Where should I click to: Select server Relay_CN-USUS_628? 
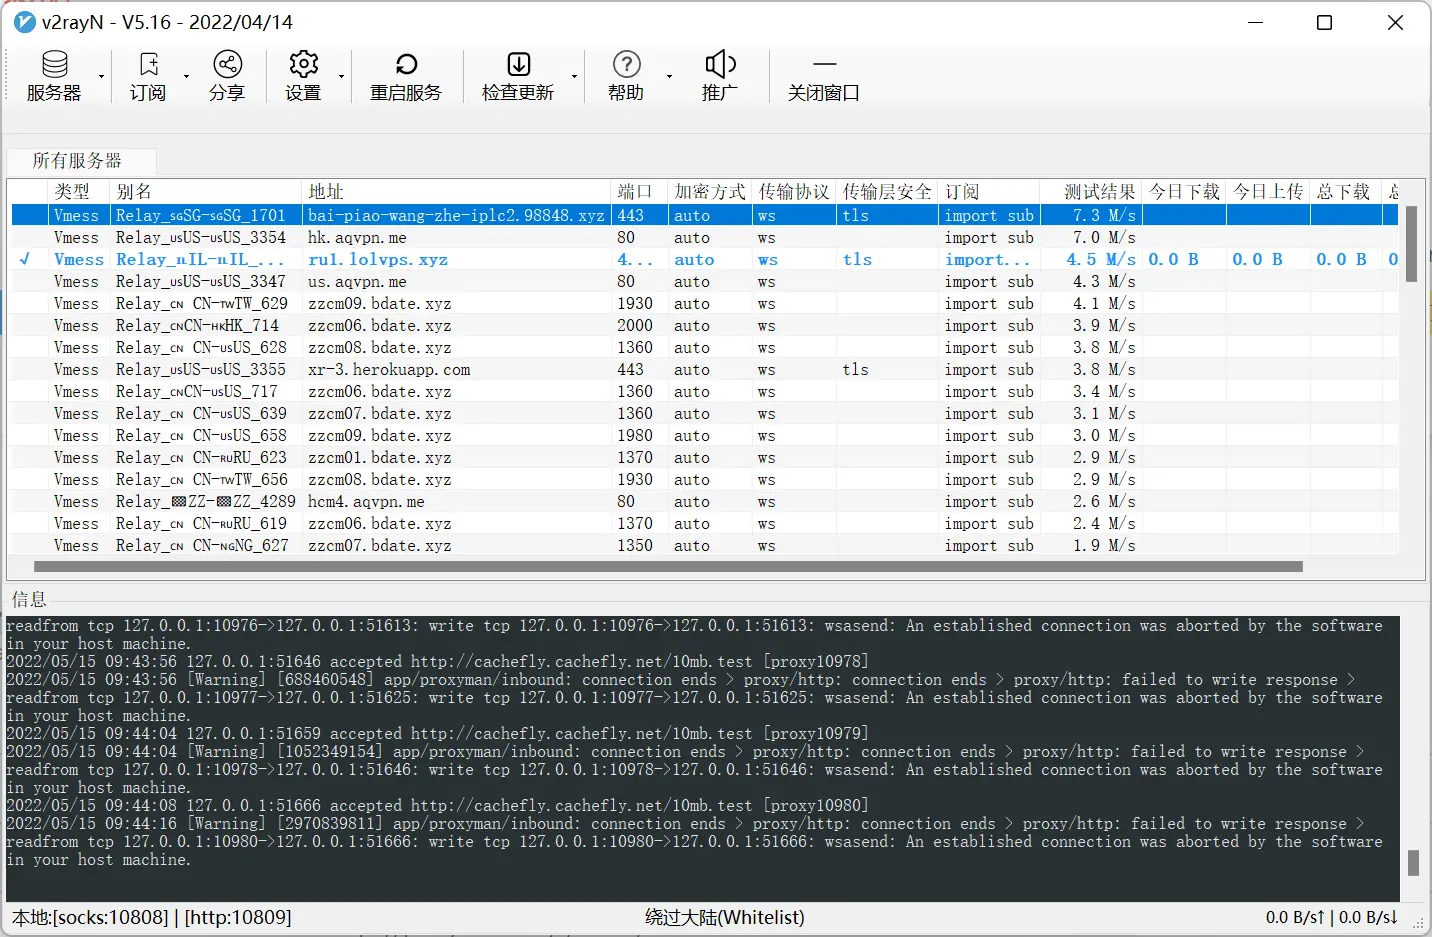[x=704, y=347]
